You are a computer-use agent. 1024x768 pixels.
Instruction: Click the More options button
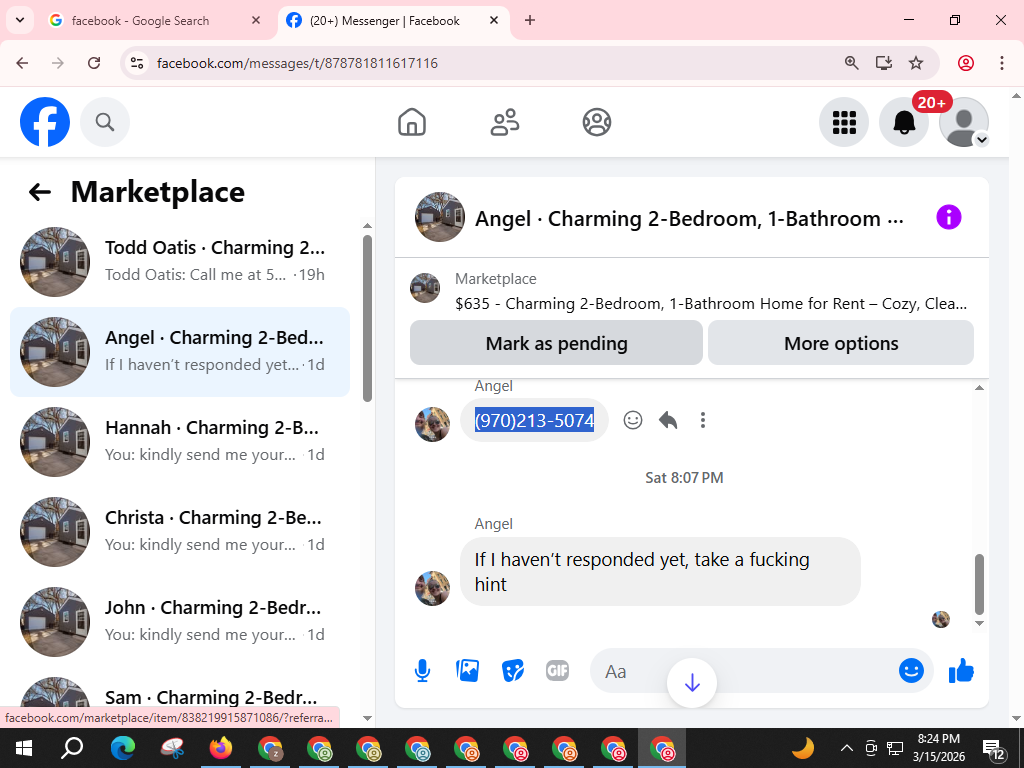coord(841,343)
